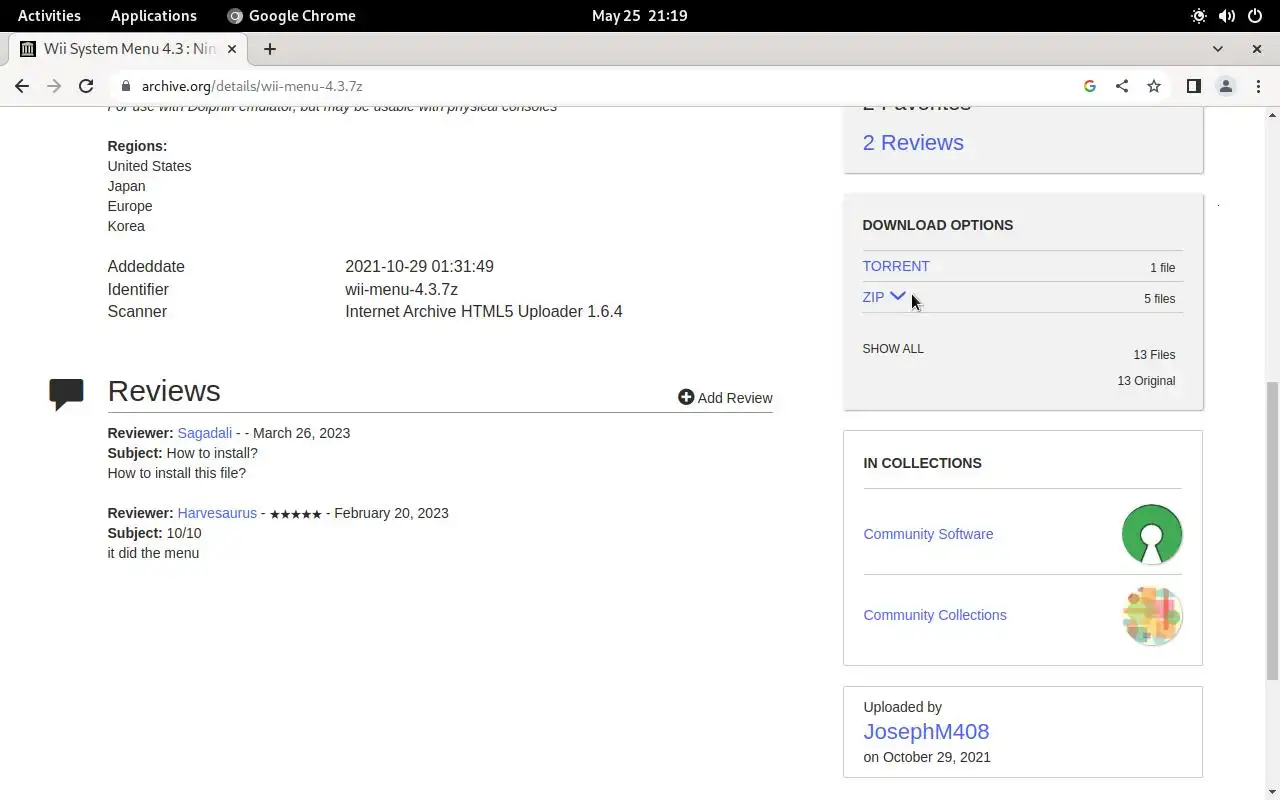Click the address bar URL
The width and height of the screenshot is (1280, 800).
(252, 86)
